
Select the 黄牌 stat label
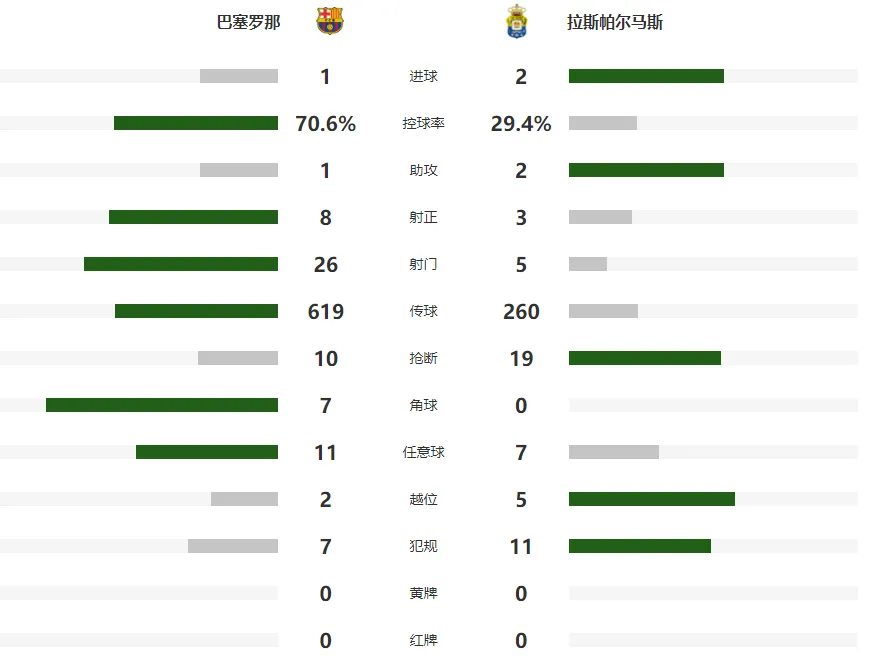[x=423, y=593]
